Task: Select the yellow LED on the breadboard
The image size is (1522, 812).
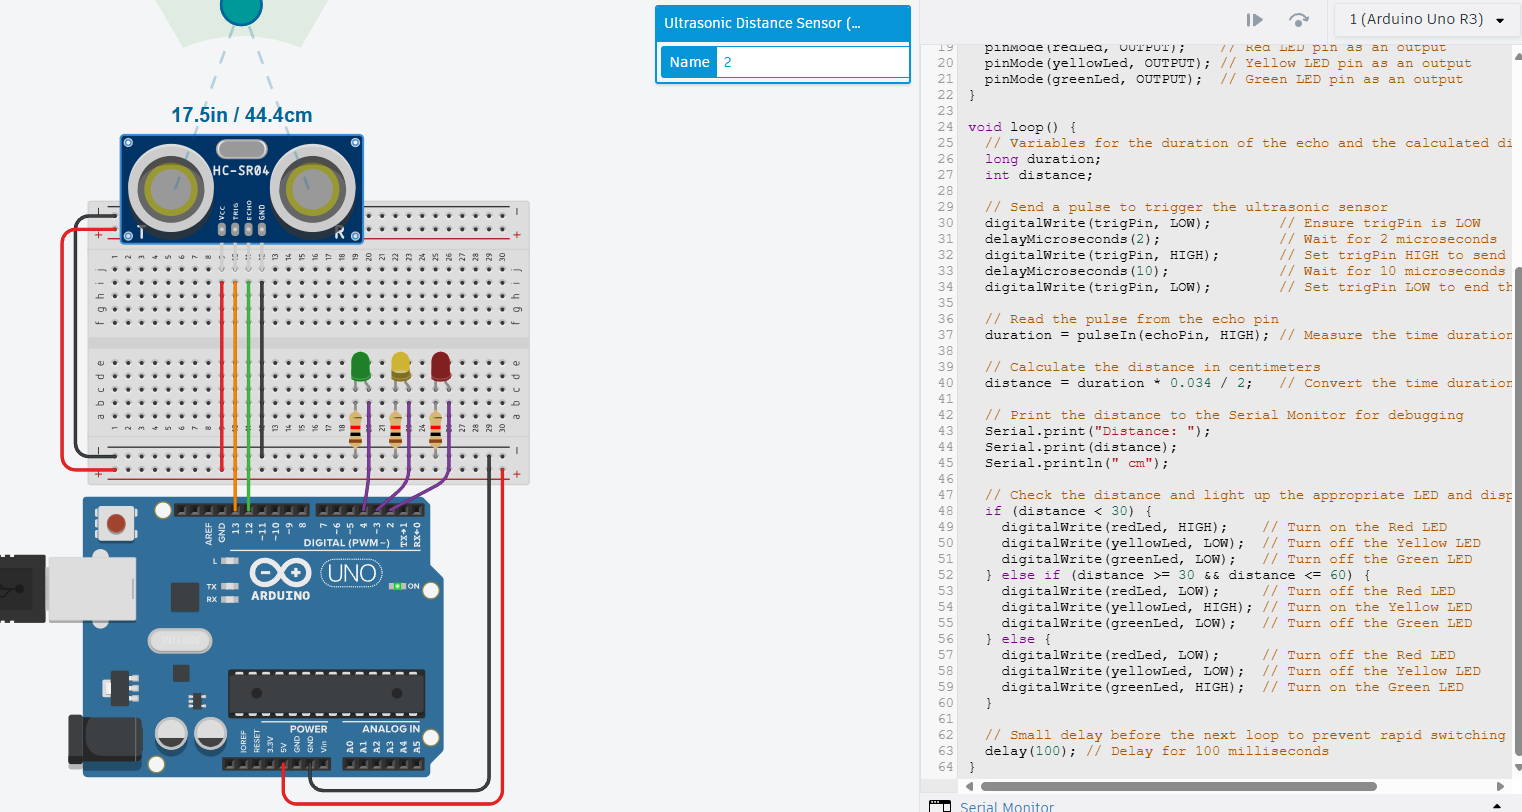Action: coord(401,369)
